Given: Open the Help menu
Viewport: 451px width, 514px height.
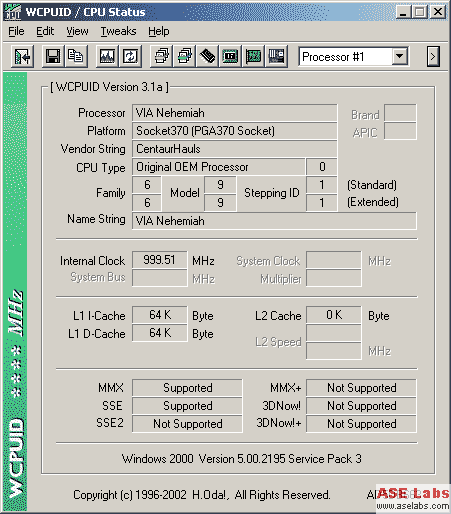Looking at the screenshot, I should click(159, 31).
